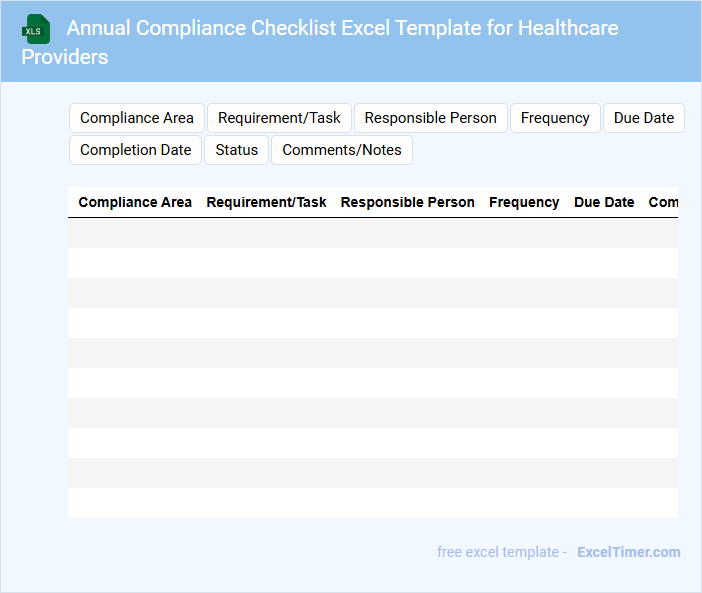Click the Responsible Person tag
702x593 pixels.
(x=430, y=118)
